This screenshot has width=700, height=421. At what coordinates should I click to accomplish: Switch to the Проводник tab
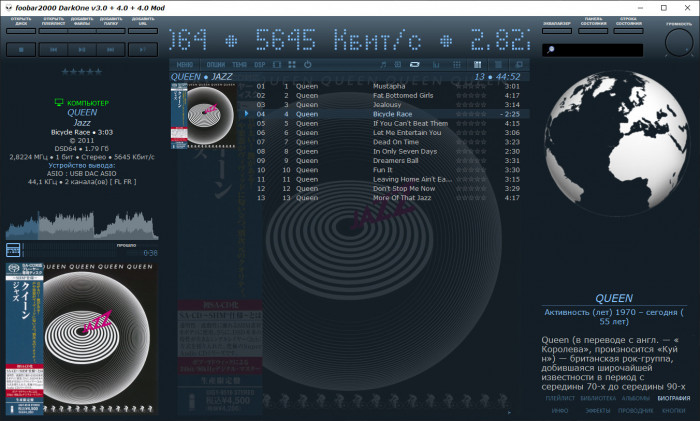[x=636, y=410]
